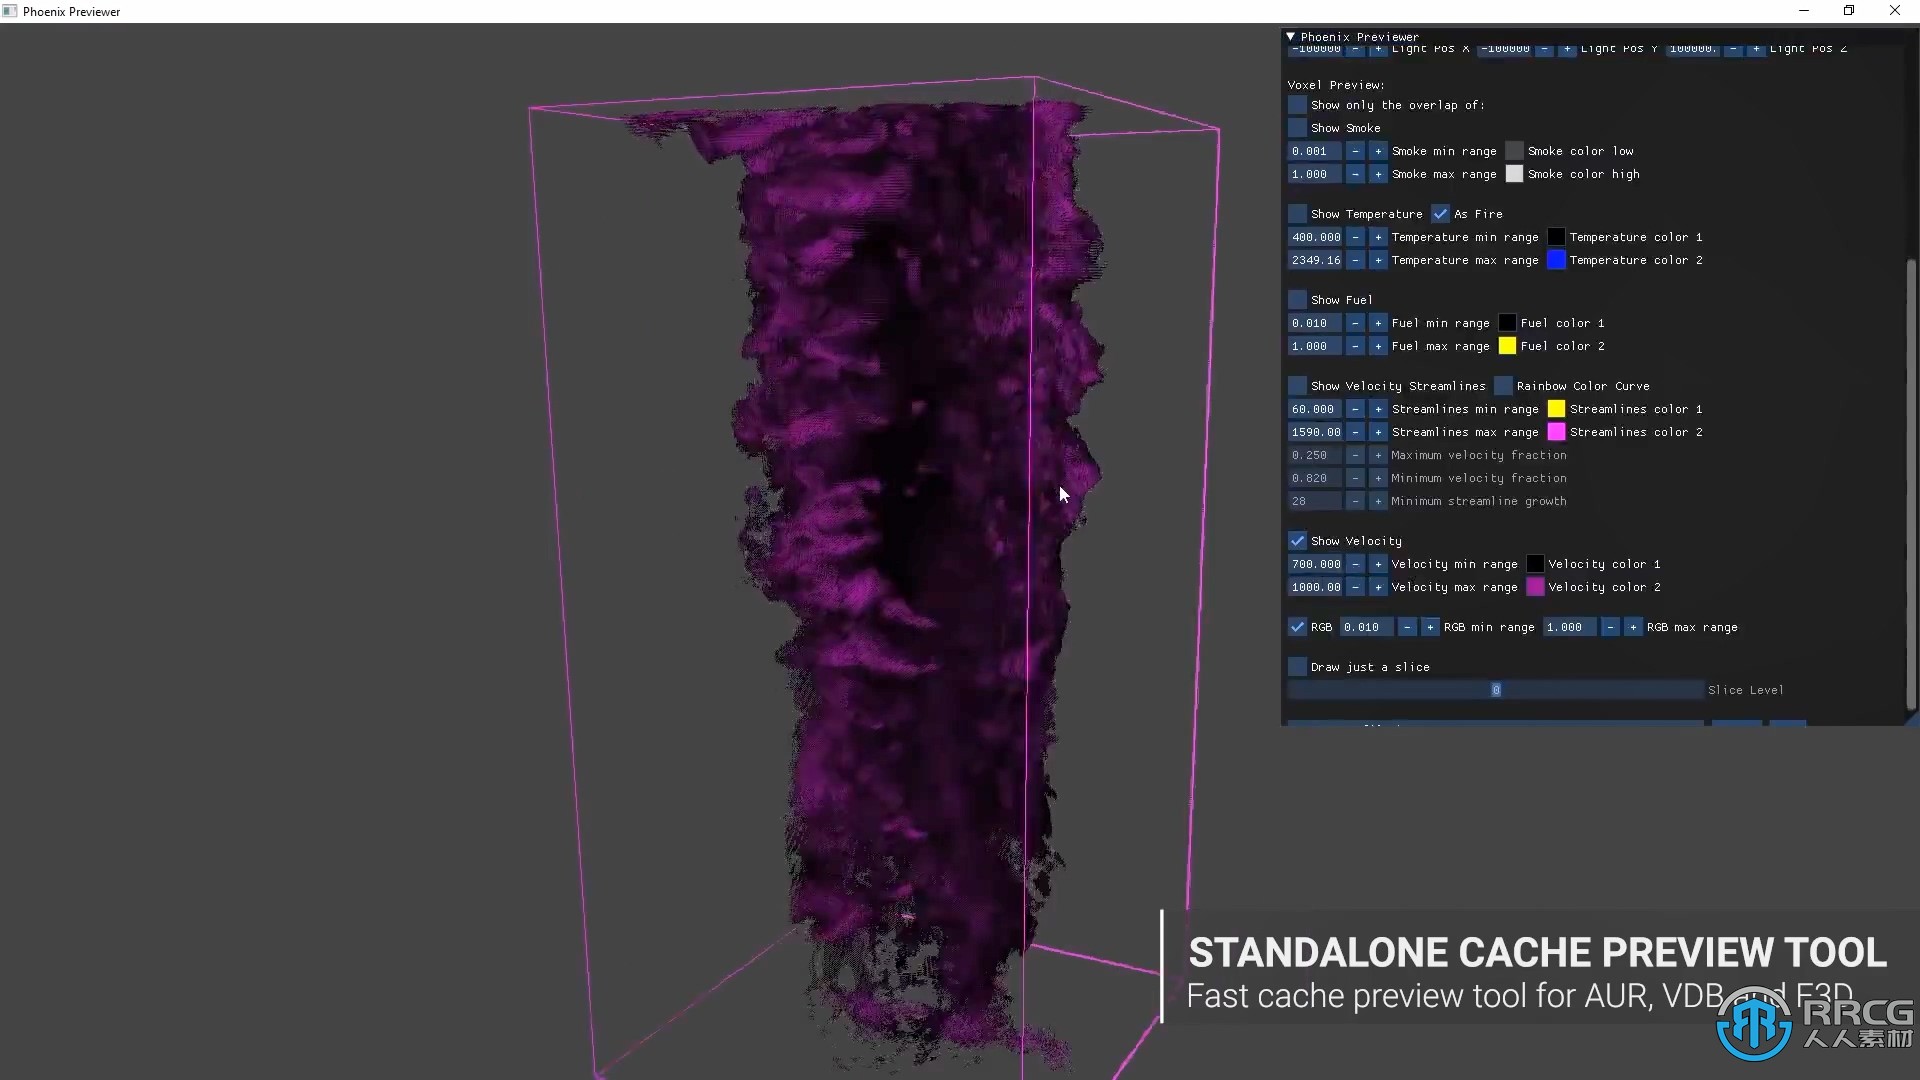Enable Show only the overlap of checkbox
Image resolution: width=1920 pixels, height=1080 pixels.
(x=1297, y=105)
